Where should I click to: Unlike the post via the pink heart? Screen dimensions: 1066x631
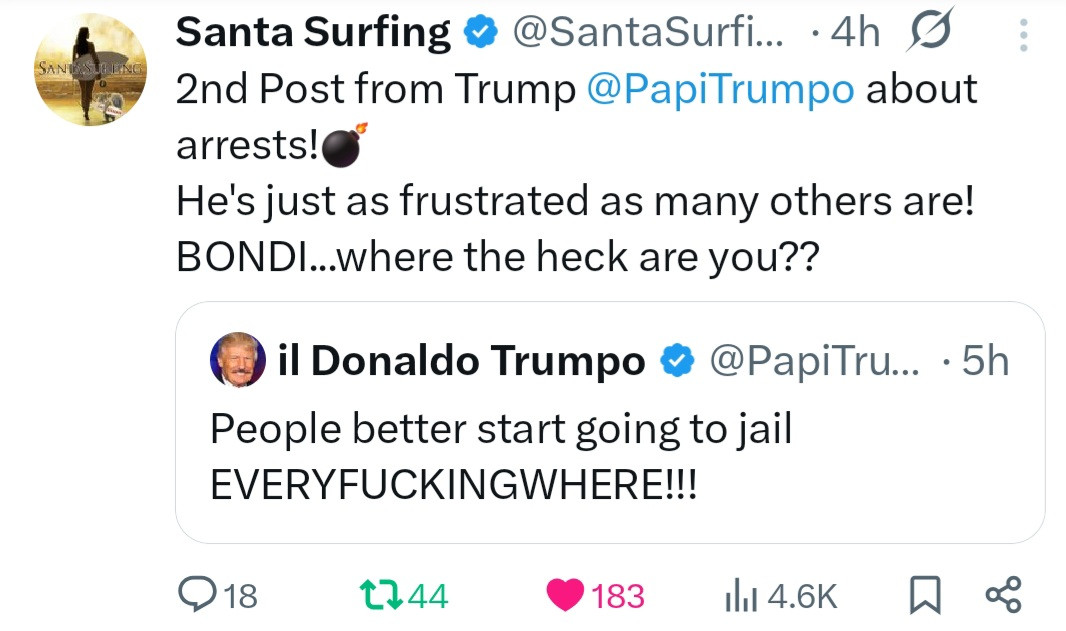coord(567,596)
